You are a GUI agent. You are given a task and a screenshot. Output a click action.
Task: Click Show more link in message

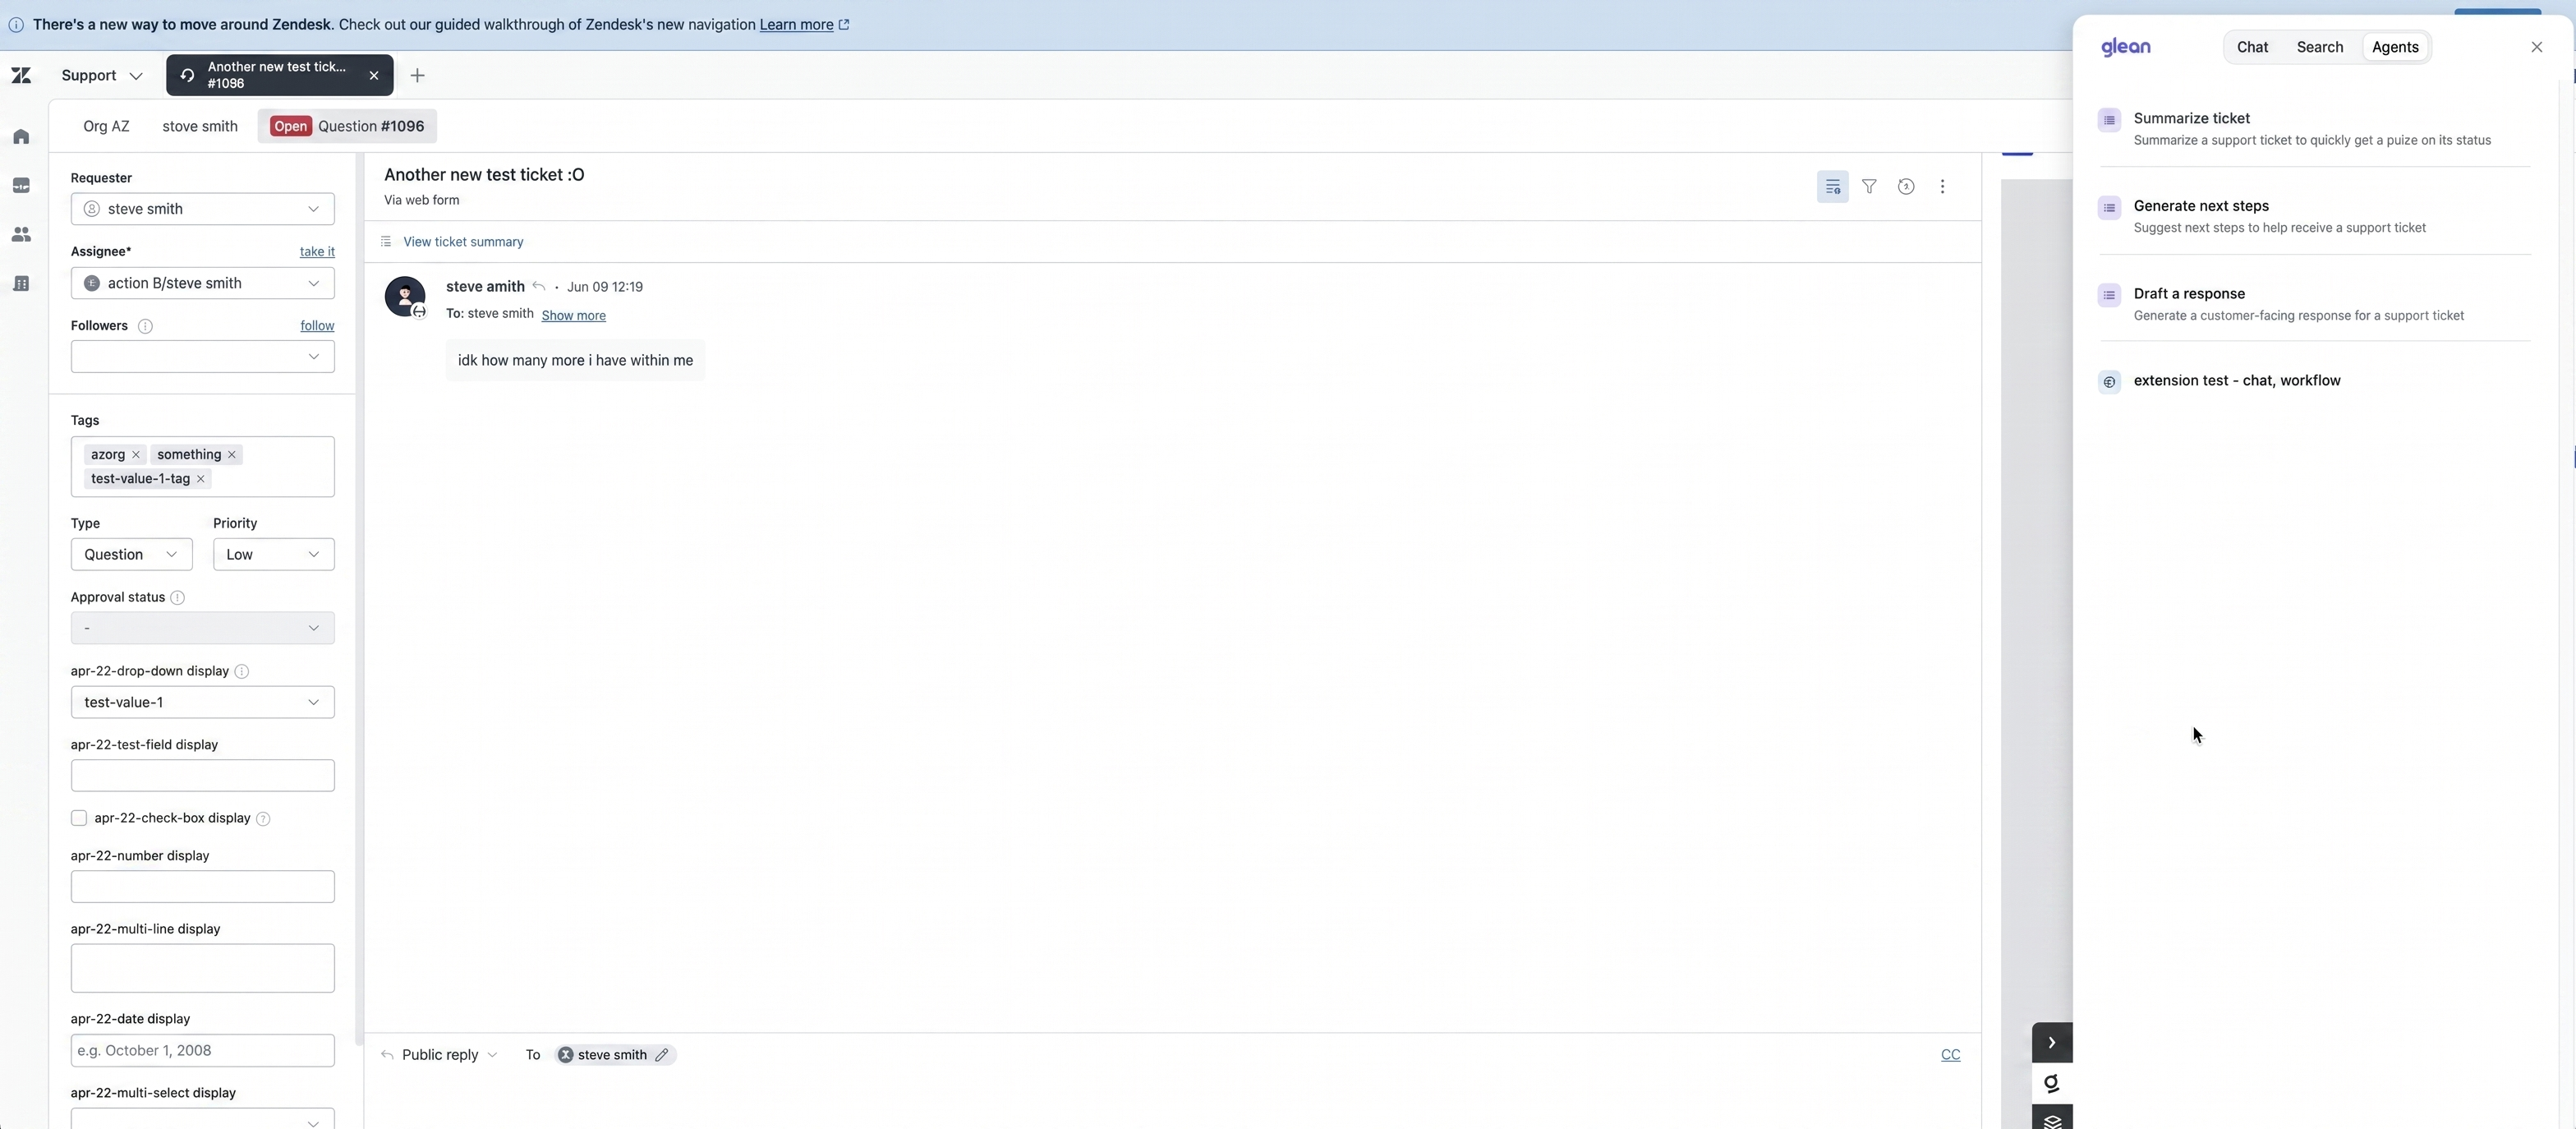(573, 316)
